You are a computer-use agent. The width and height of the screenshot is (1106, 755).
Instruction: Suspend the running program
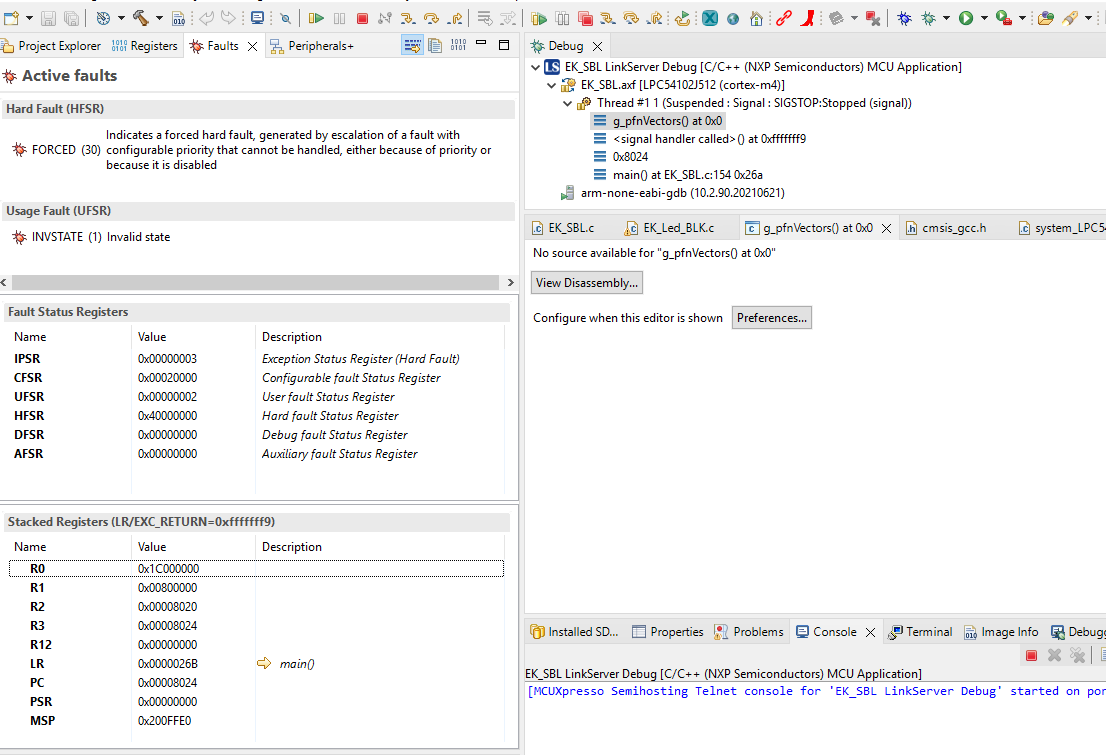[340, 17]
